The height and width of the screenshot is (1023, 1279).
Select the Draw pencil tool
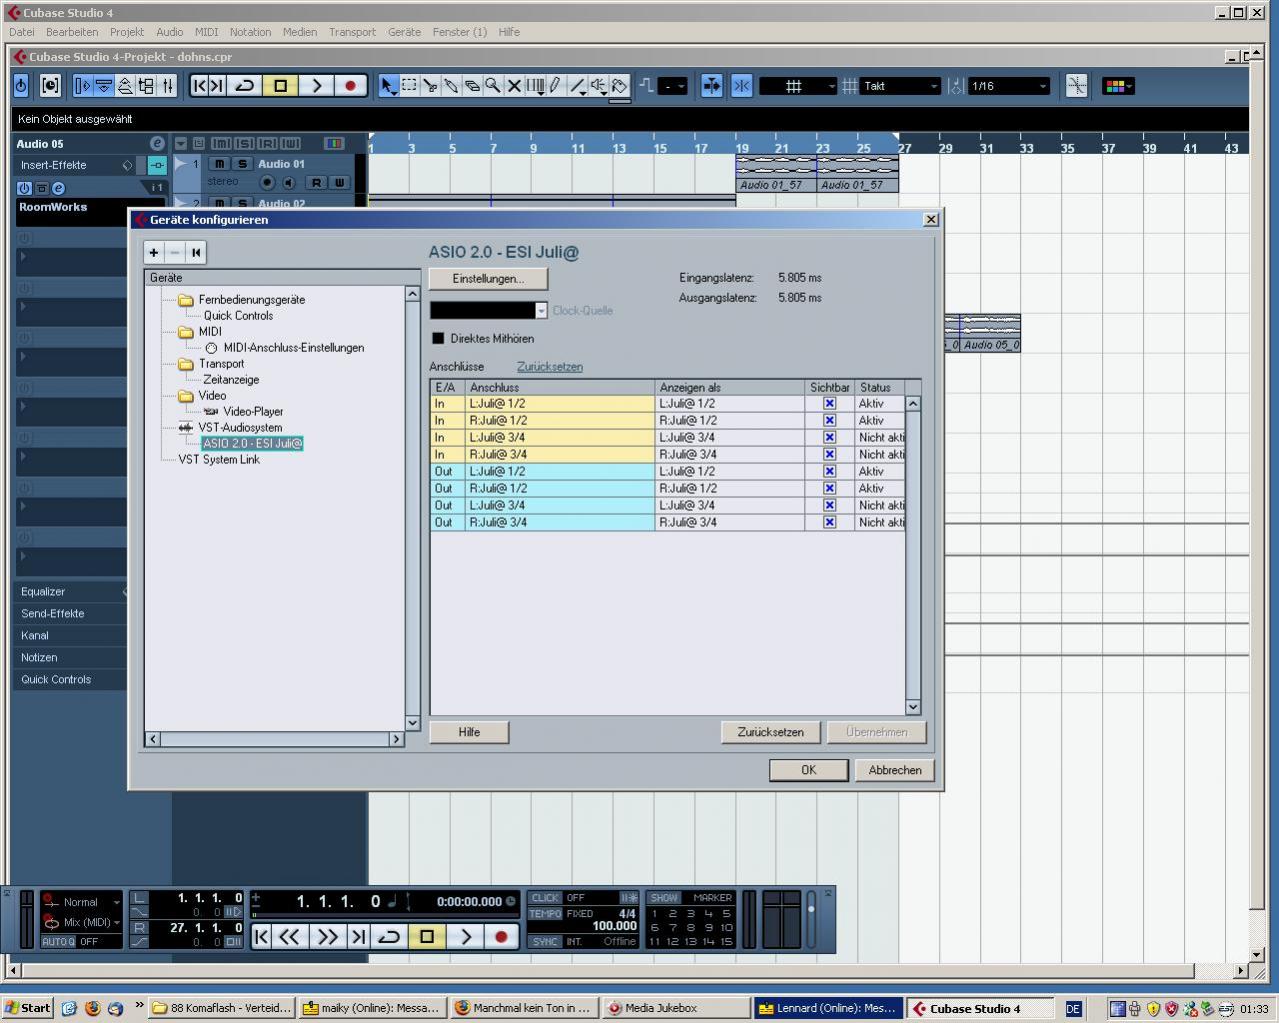coord(556,86)
